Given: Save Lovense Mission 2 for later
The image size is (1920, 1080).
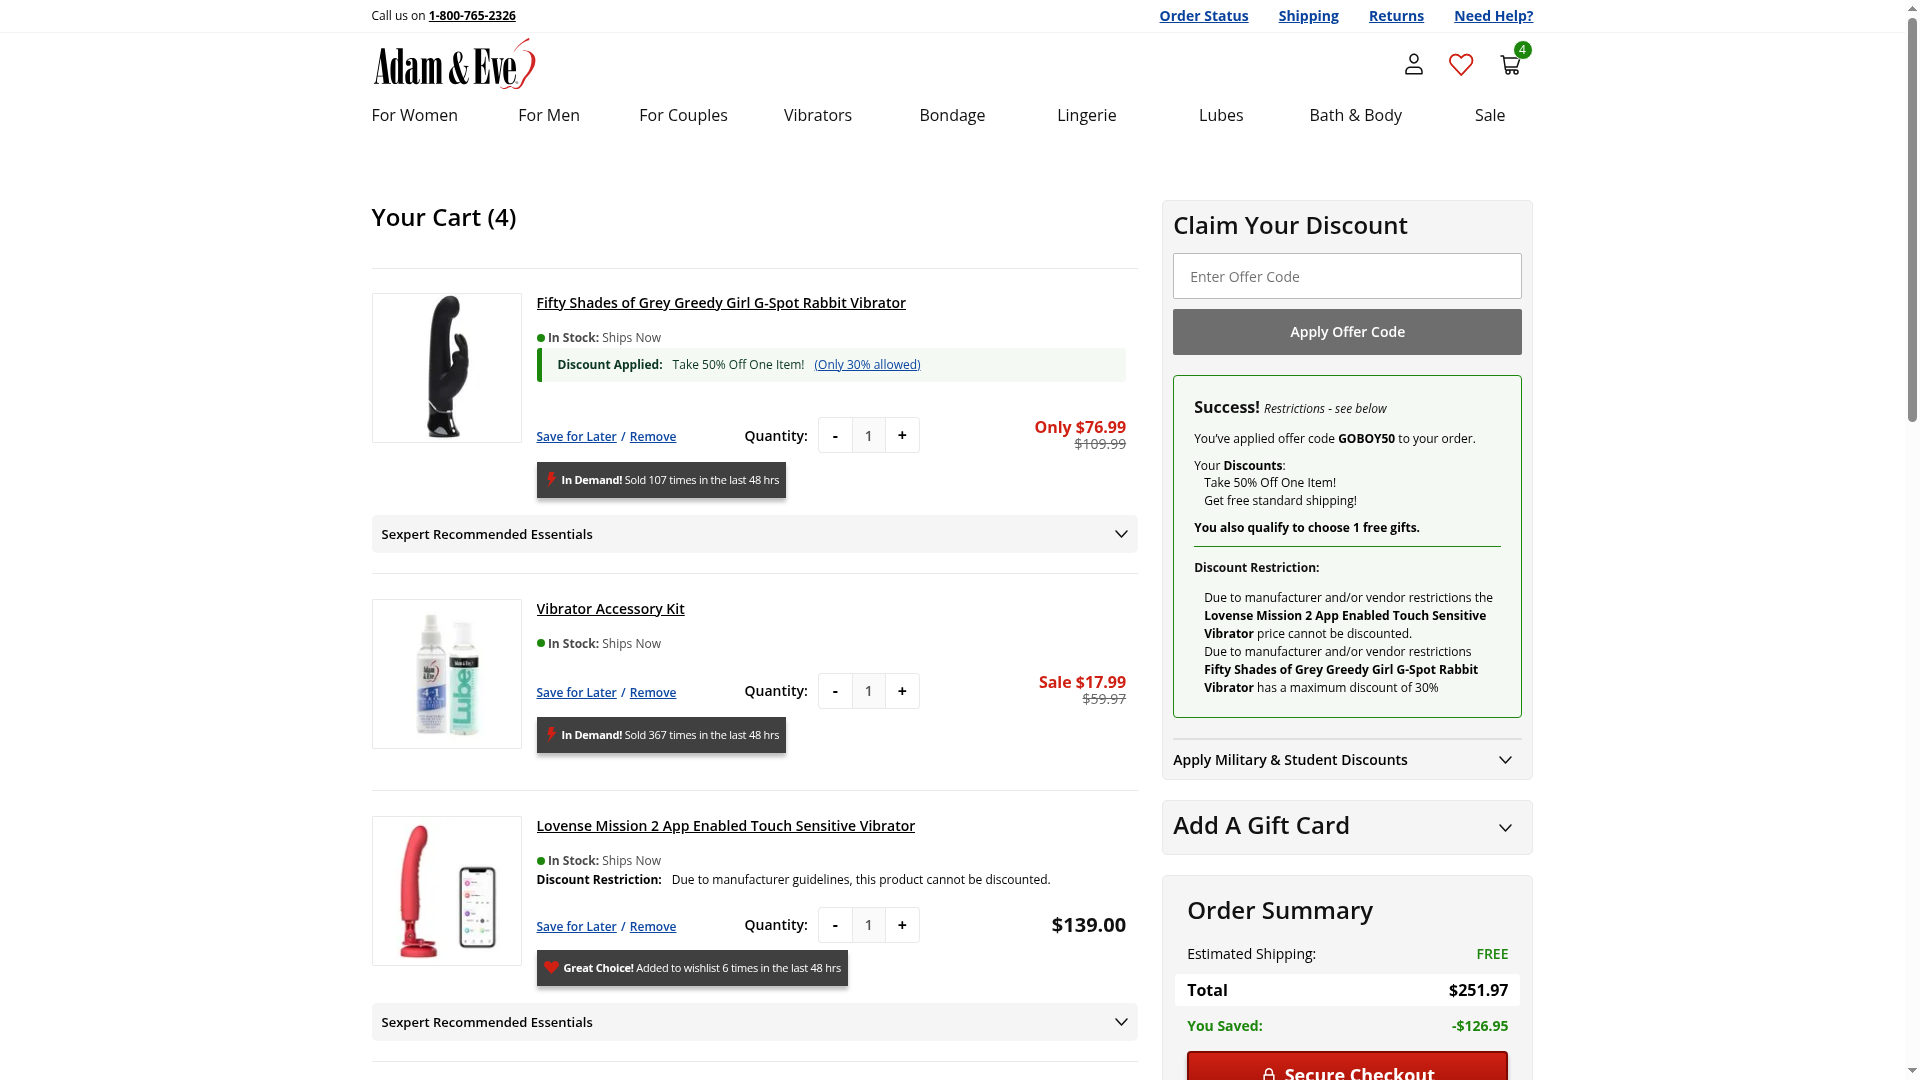Looking at the screenshot, I should 576,927.
